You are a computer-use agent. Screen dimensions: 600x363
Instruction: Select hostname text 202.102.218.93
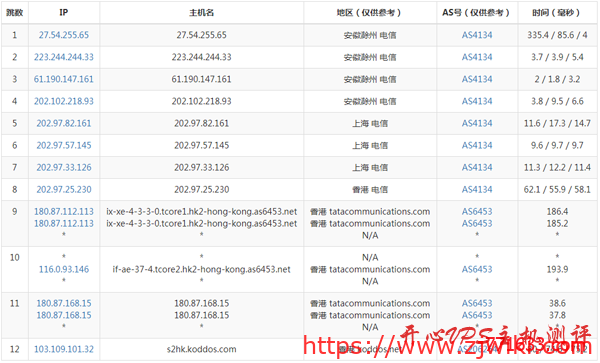click(201, 101)
